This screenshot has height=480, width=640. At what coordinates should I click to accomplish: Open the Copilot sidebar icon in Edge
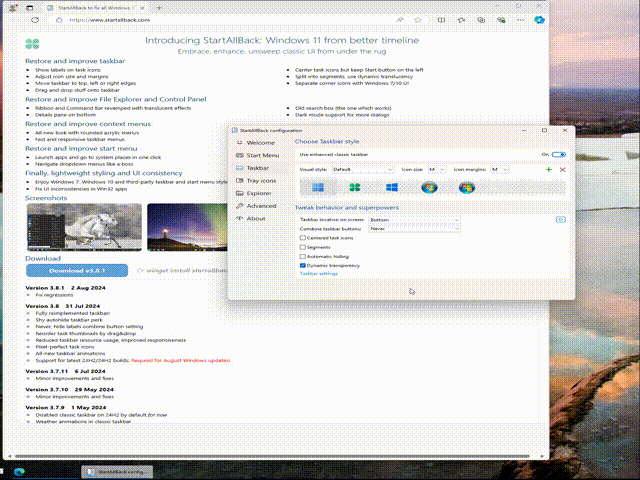539,20
